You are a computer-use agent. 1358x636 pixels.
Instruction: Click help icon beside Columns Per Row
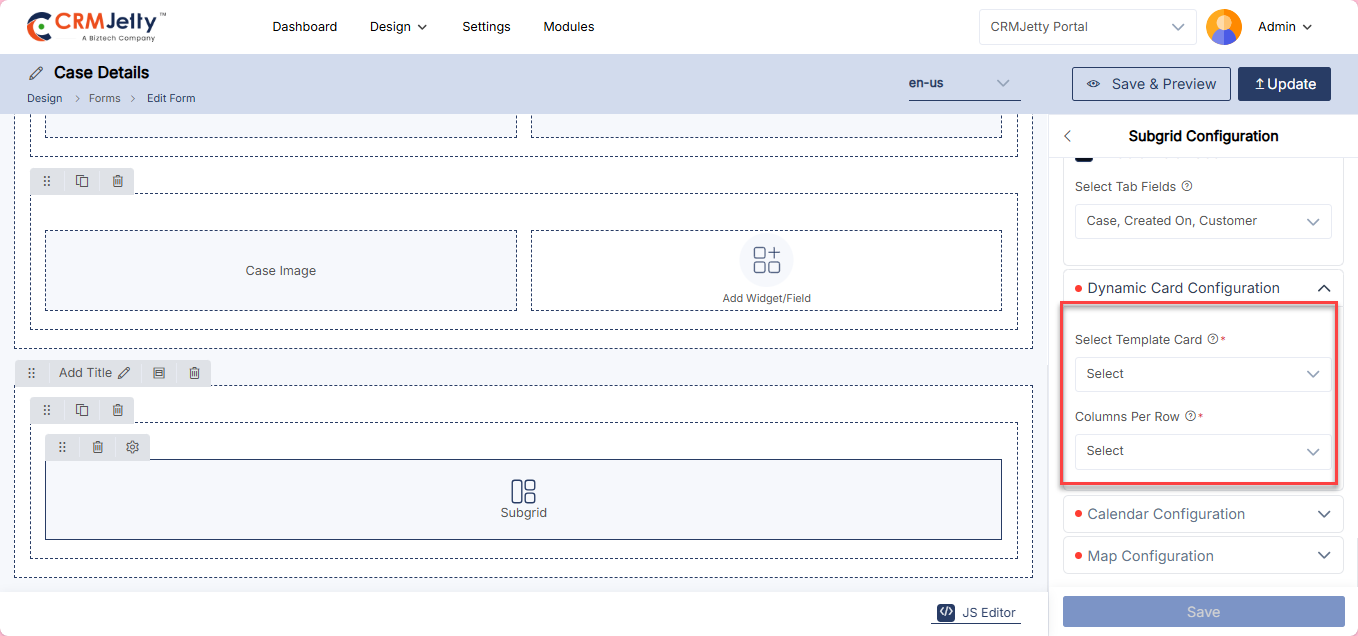(1190, 416)
